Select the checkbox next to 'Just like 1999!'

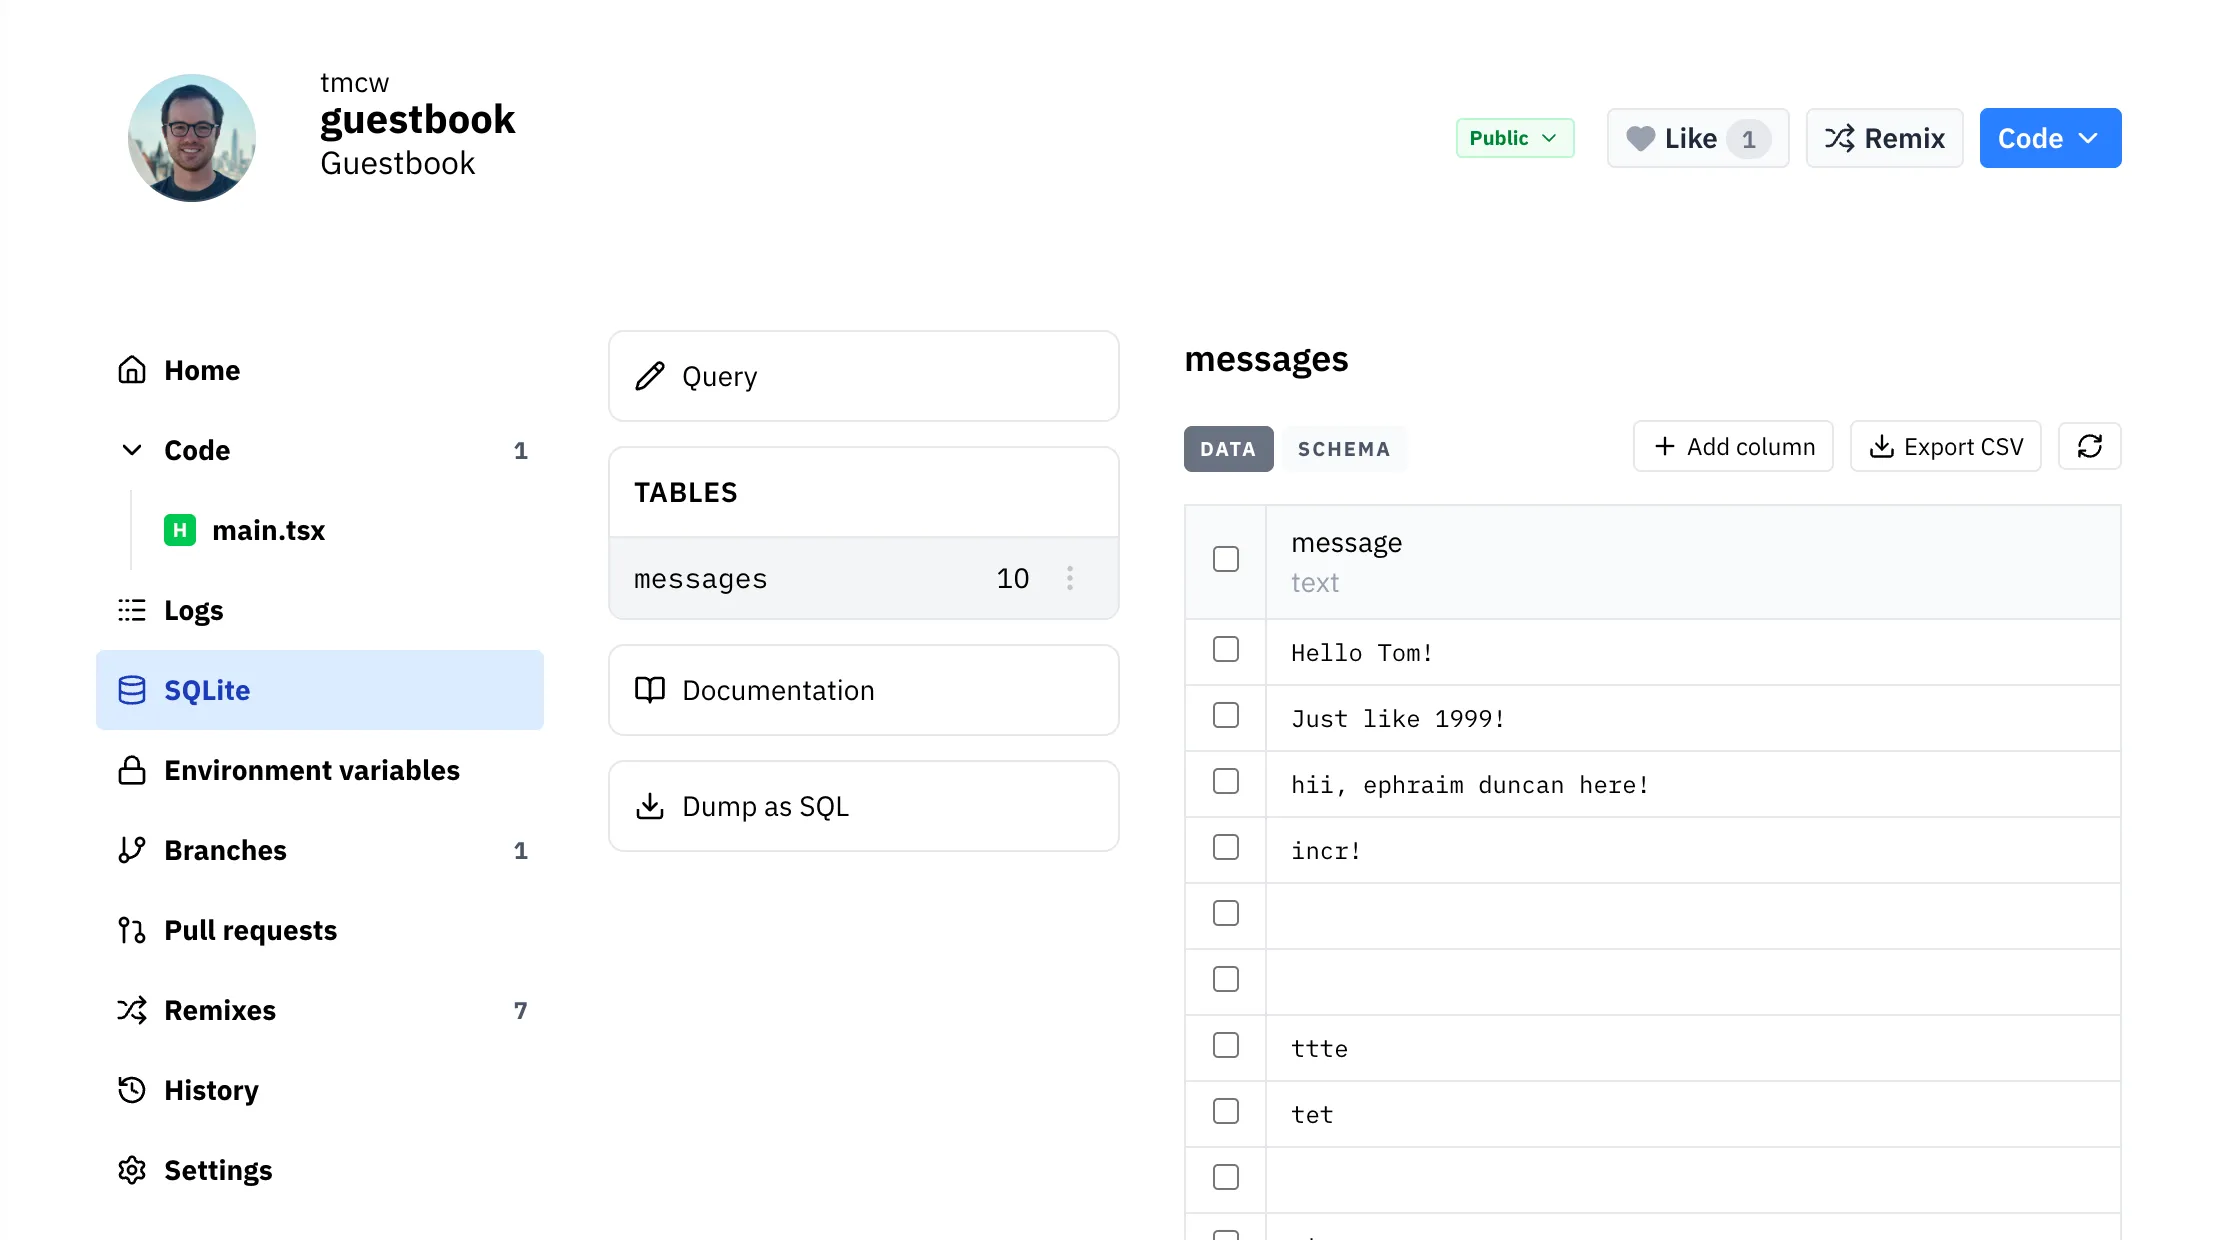point(1225,715)
